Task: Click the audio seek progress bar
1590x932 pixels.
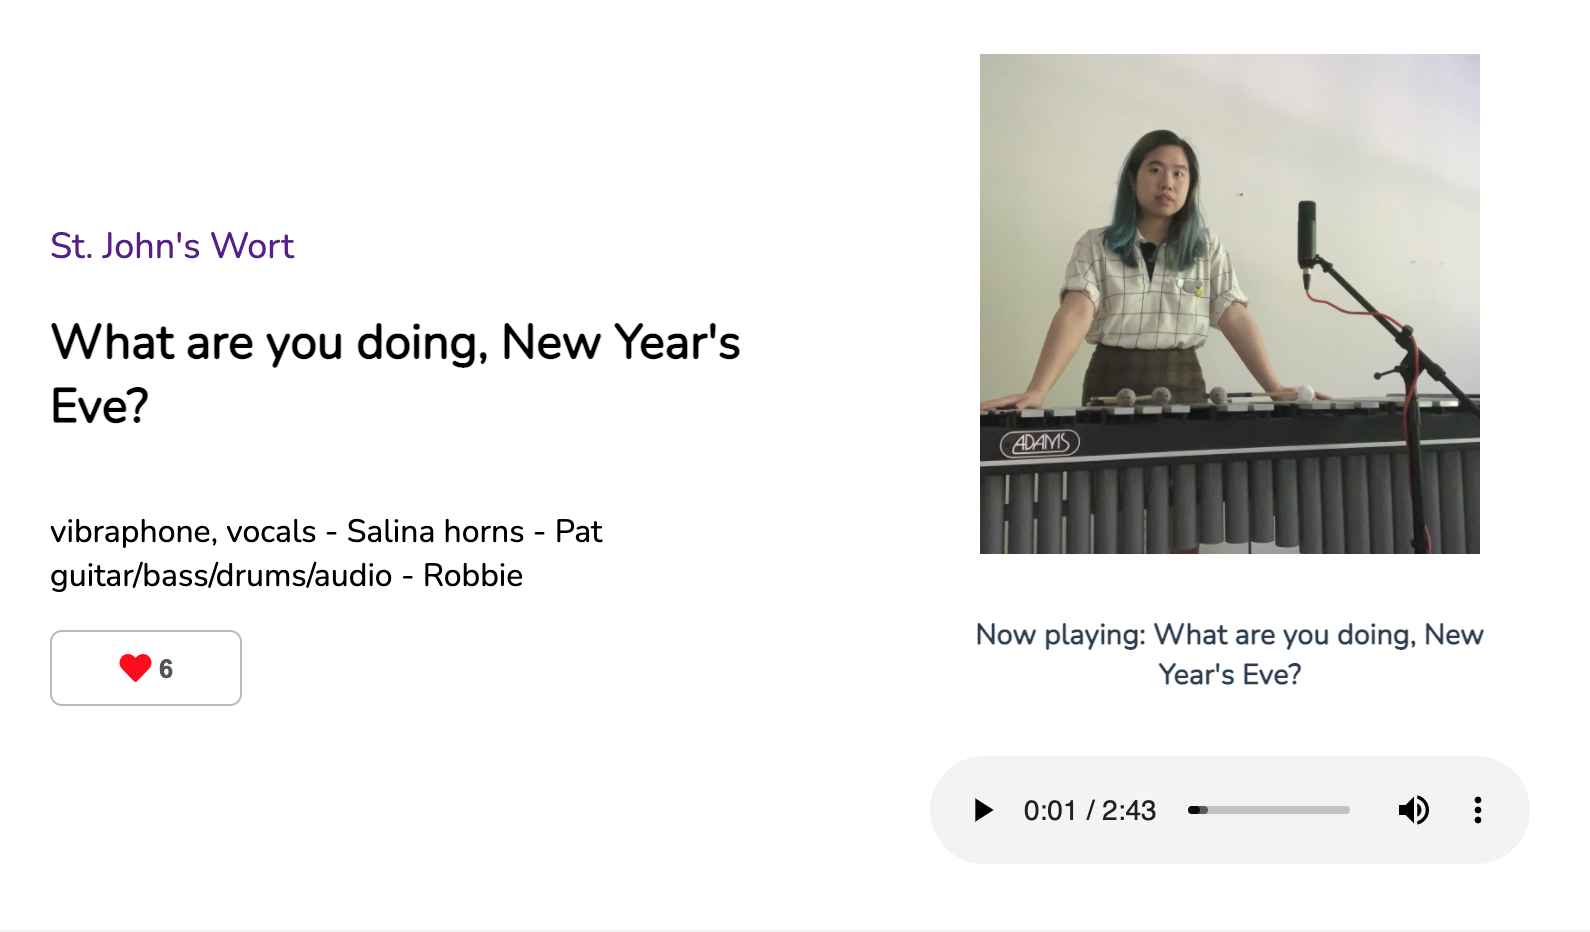Action: (x=1268, y=810)
